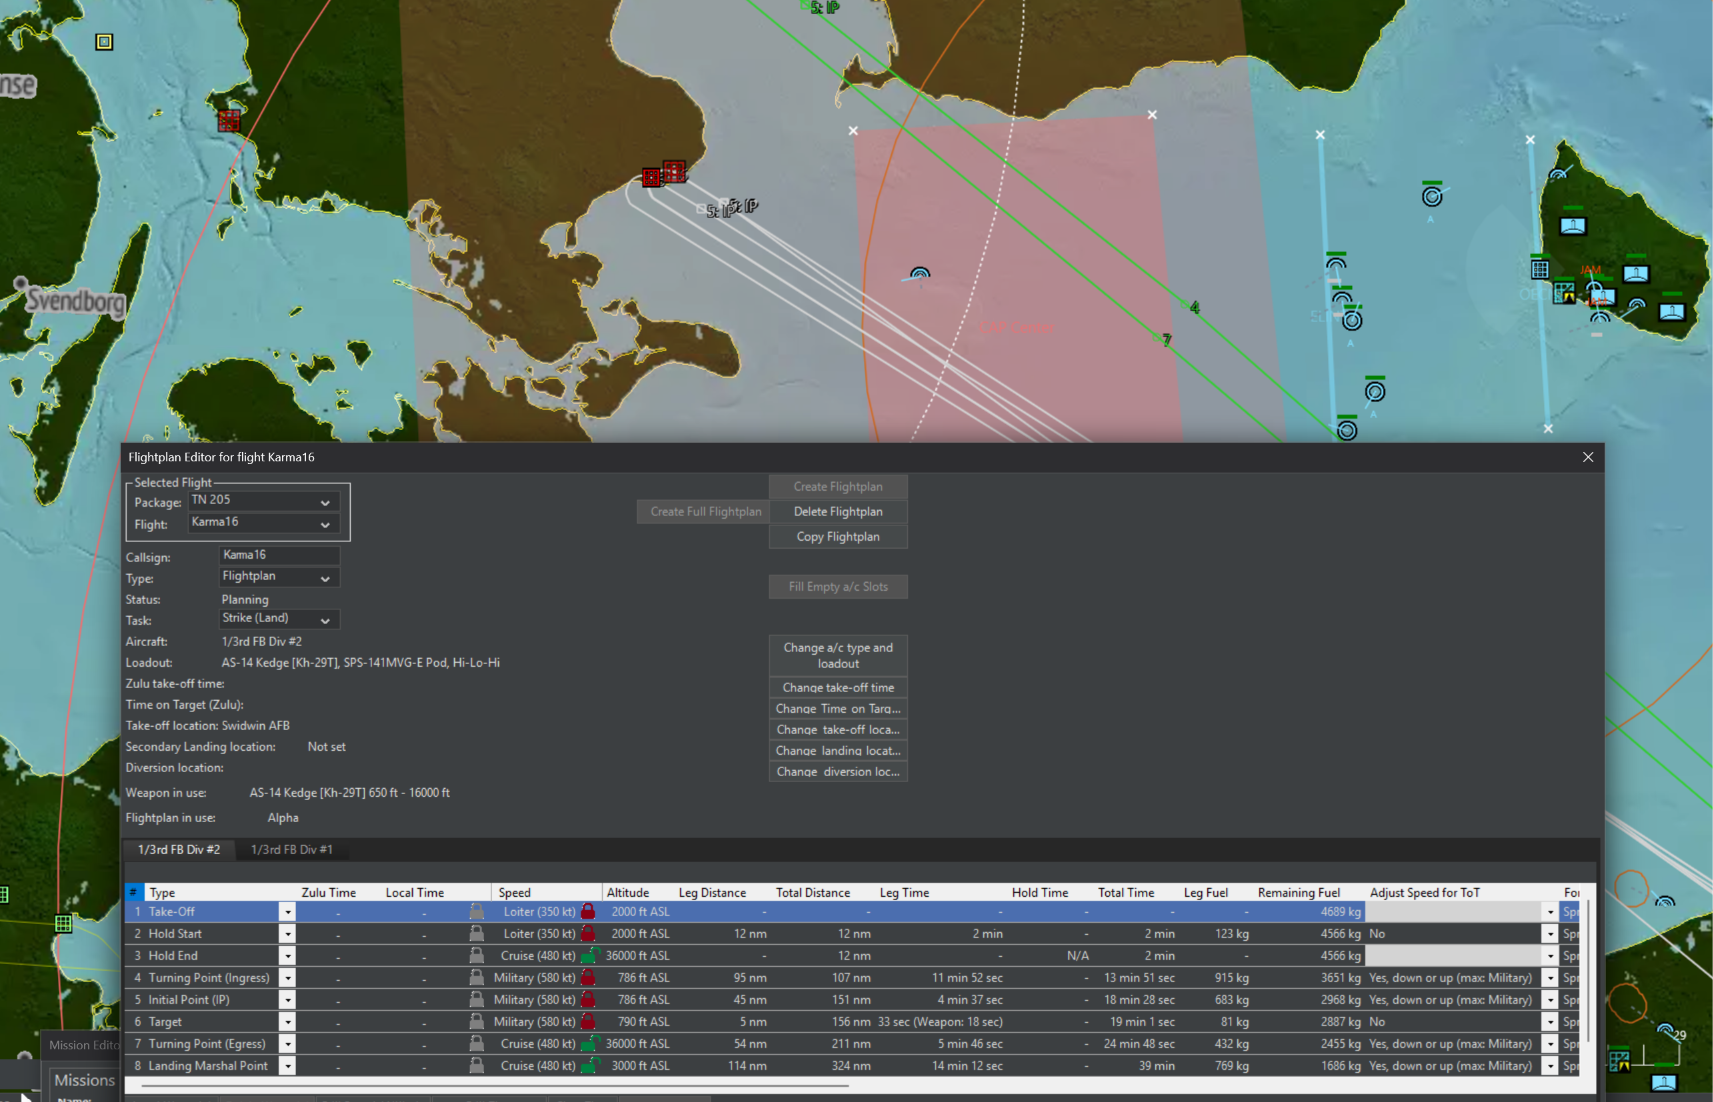Viewport: 1713px width, 1102px height.
Task: Click the x corner marker at pink zone top-right
Action: (1152, 115)
